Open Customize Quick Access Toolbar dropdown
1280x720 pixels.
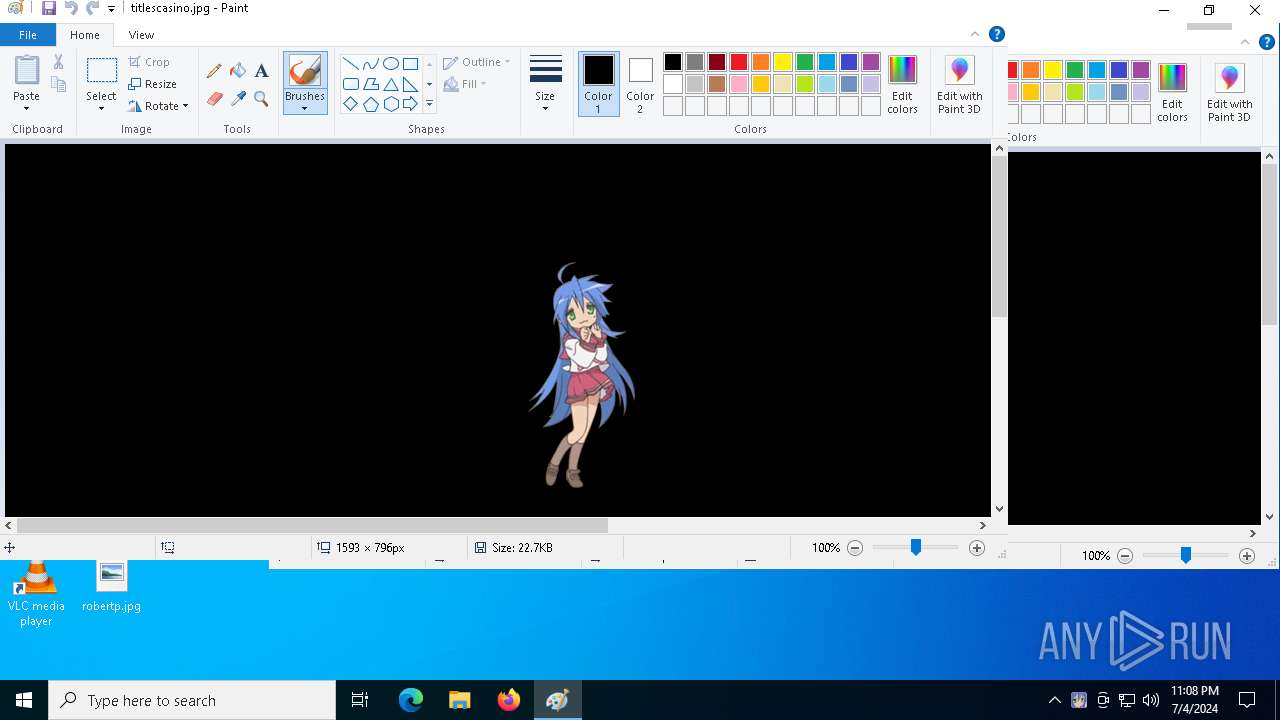click(x=112, y=9)
